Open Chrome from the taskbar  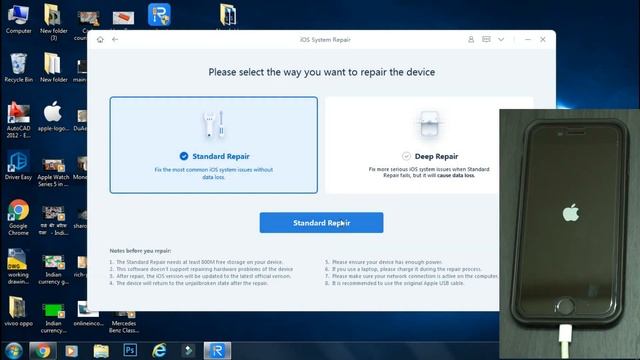tap(42, 351)
